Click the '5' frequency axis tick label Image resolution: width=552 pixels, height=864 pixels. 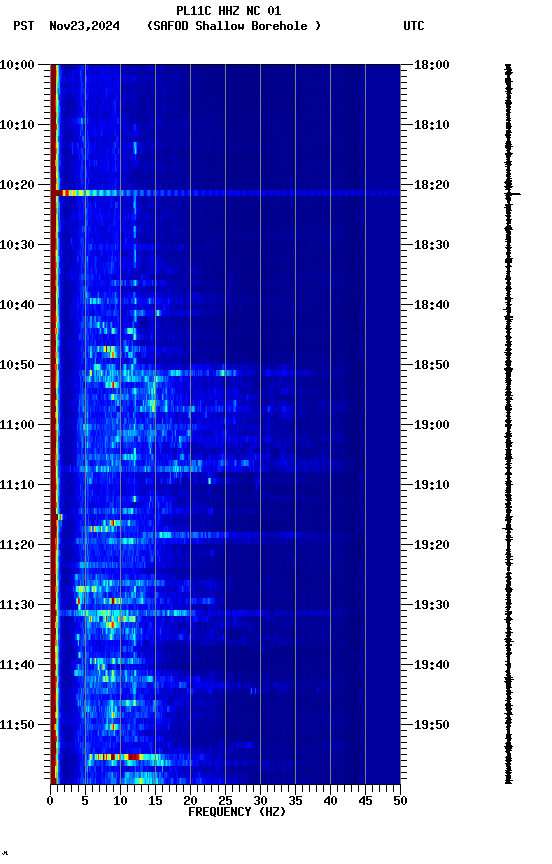(85, 801)
